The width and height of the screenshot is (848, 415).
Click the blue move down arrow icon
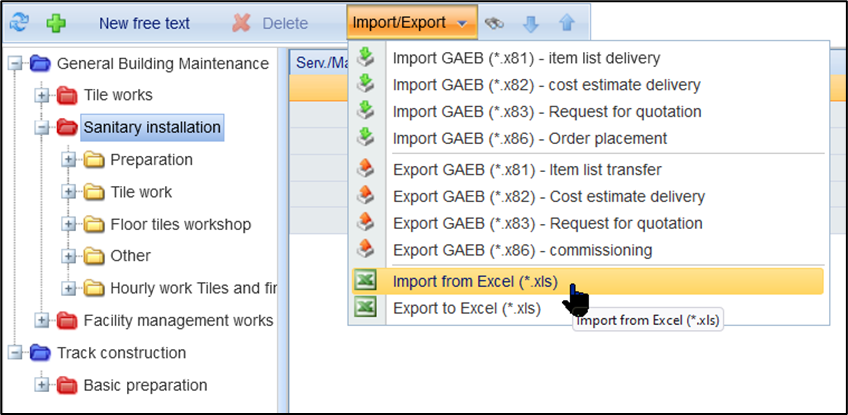point(531,22)
